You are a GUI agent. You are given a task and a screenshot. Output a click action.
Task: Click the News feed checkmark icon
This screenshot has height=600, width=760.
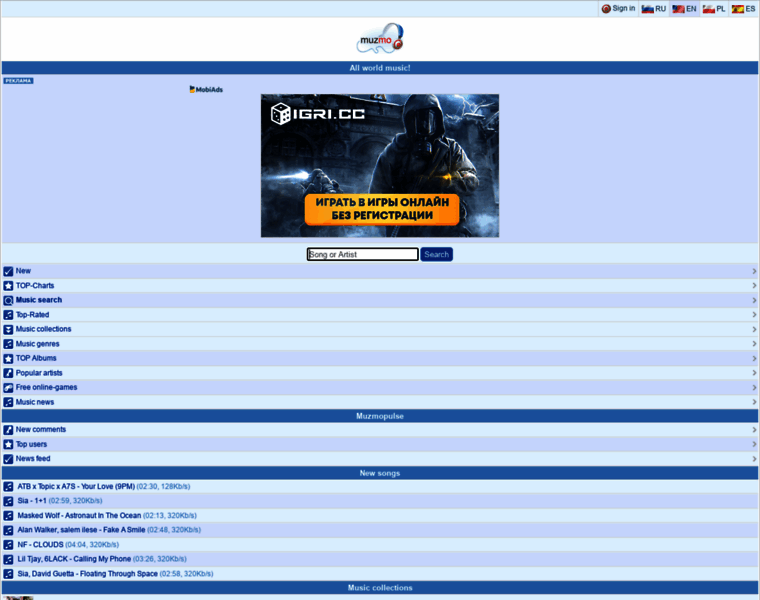coord(8,459)
